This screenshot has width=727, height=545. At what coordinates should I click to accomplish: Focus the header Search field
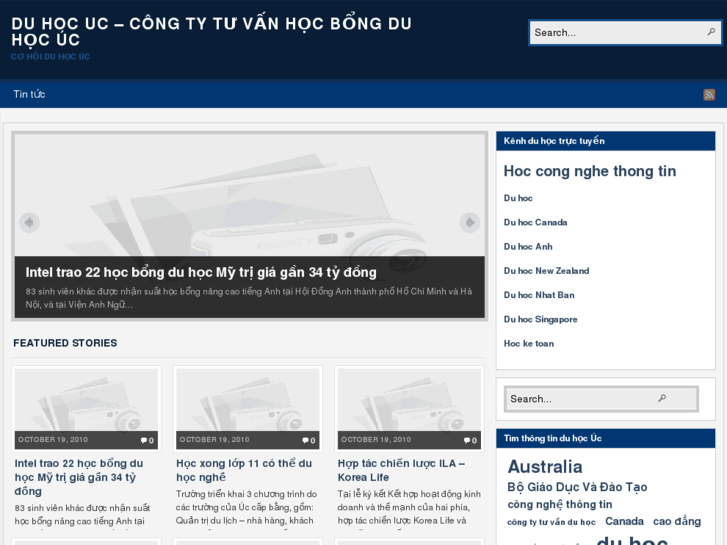click(625, 32)
